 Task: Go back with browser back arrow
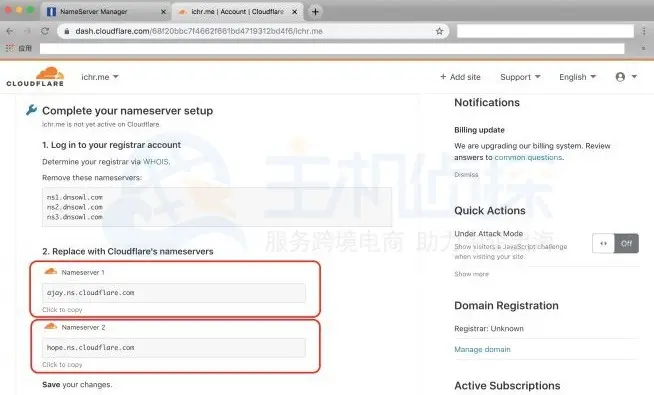click(x=10, y=31)
